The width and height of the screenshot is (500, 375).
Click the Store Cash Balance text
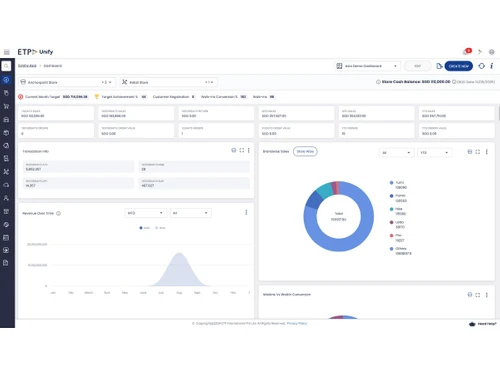tap(416, 82)
